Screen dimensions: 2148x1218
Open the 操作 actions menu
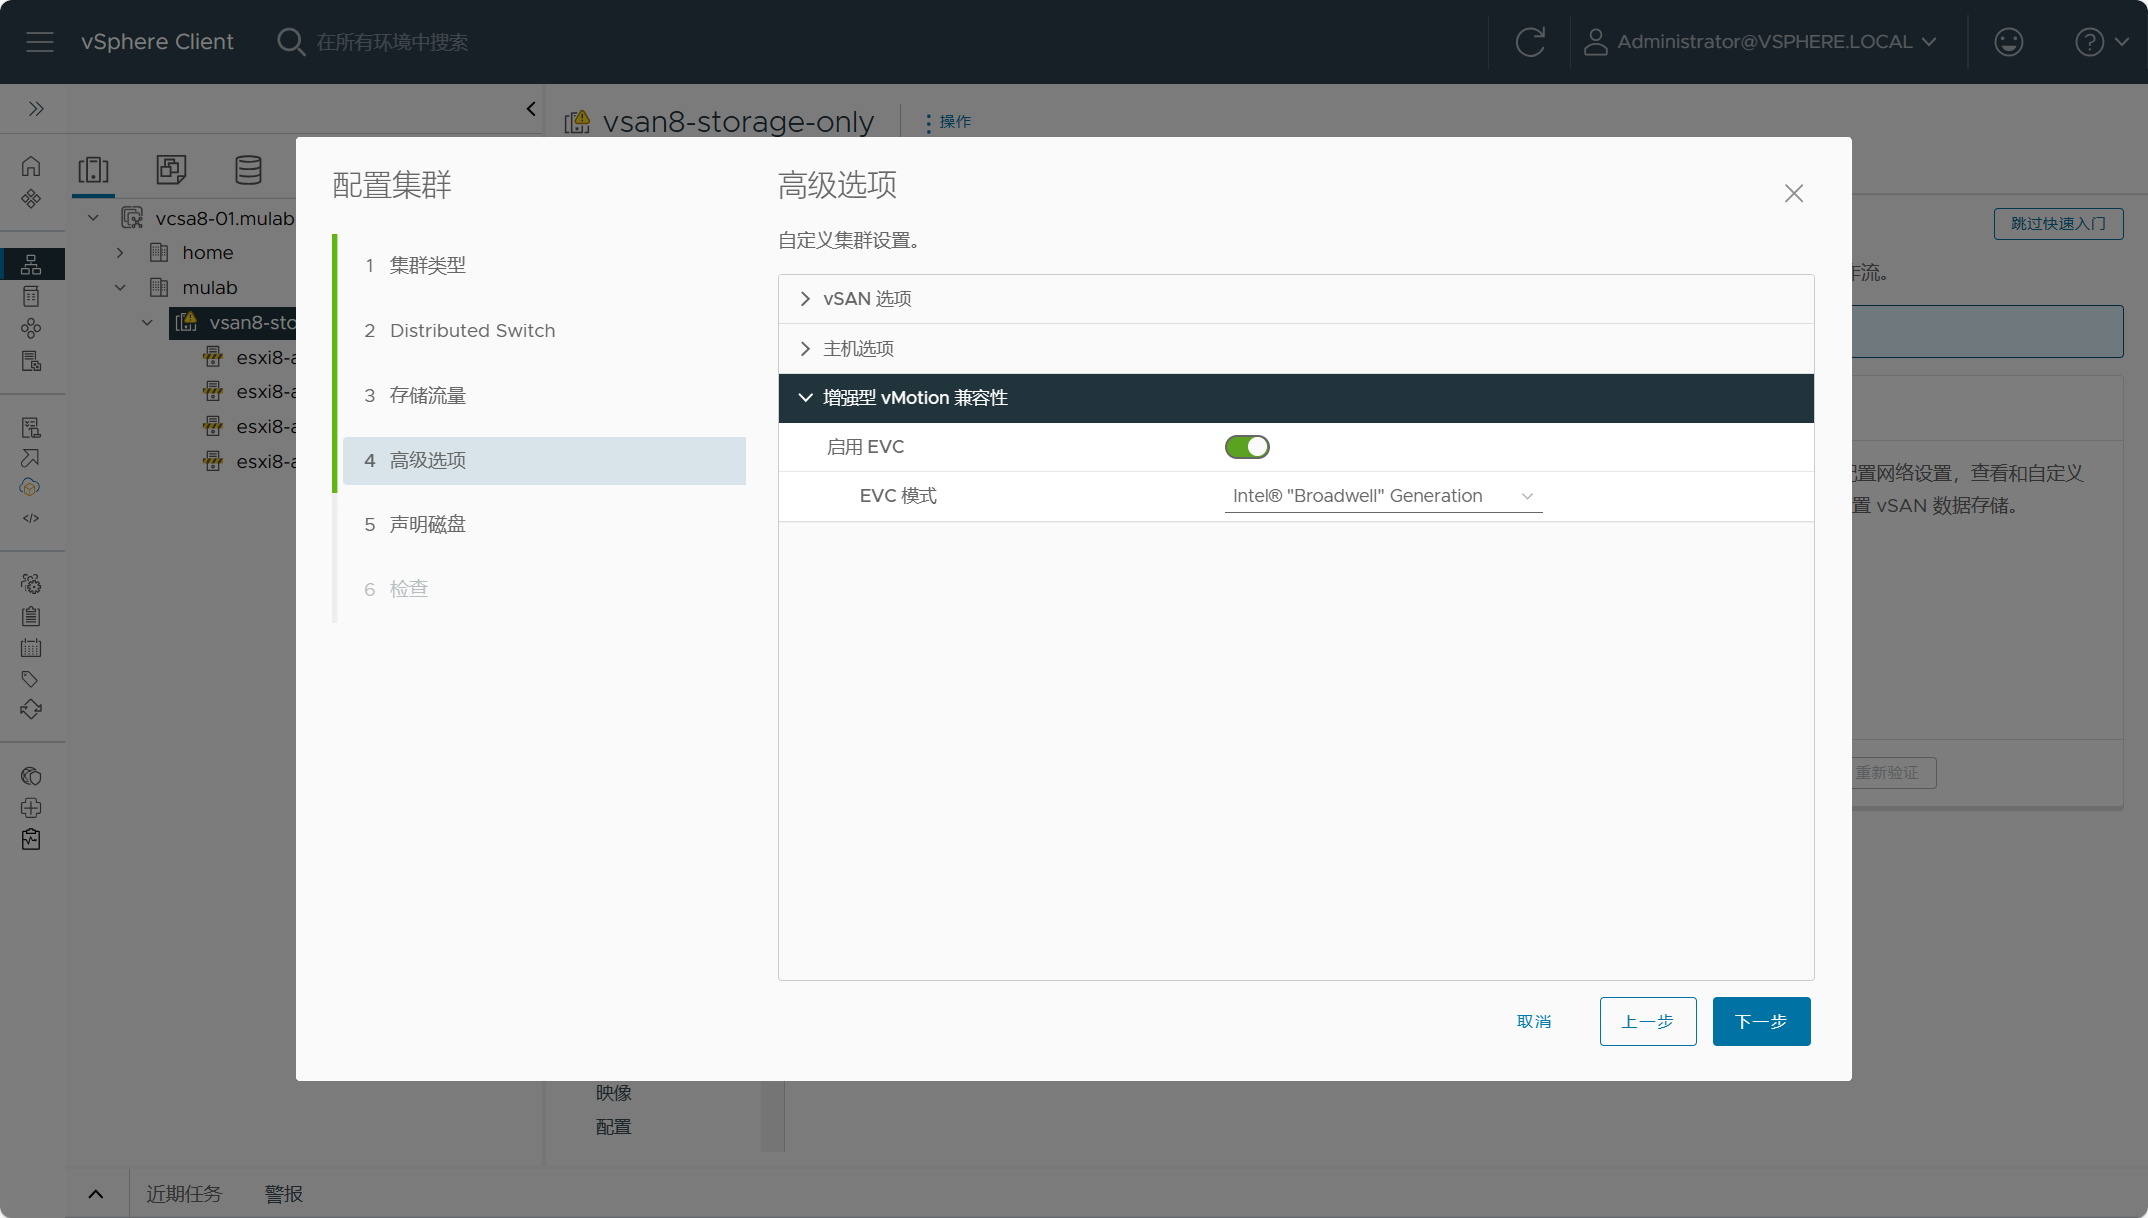click(x=948, y=122)
